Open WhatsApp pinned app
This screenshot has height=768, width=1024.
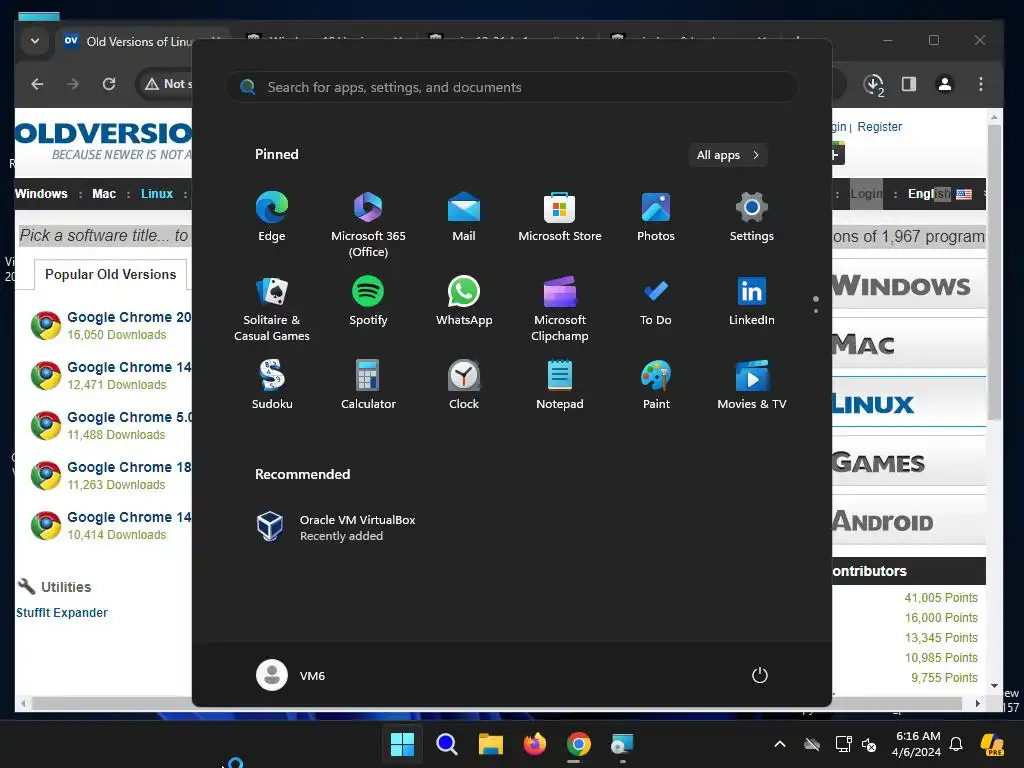464,301
